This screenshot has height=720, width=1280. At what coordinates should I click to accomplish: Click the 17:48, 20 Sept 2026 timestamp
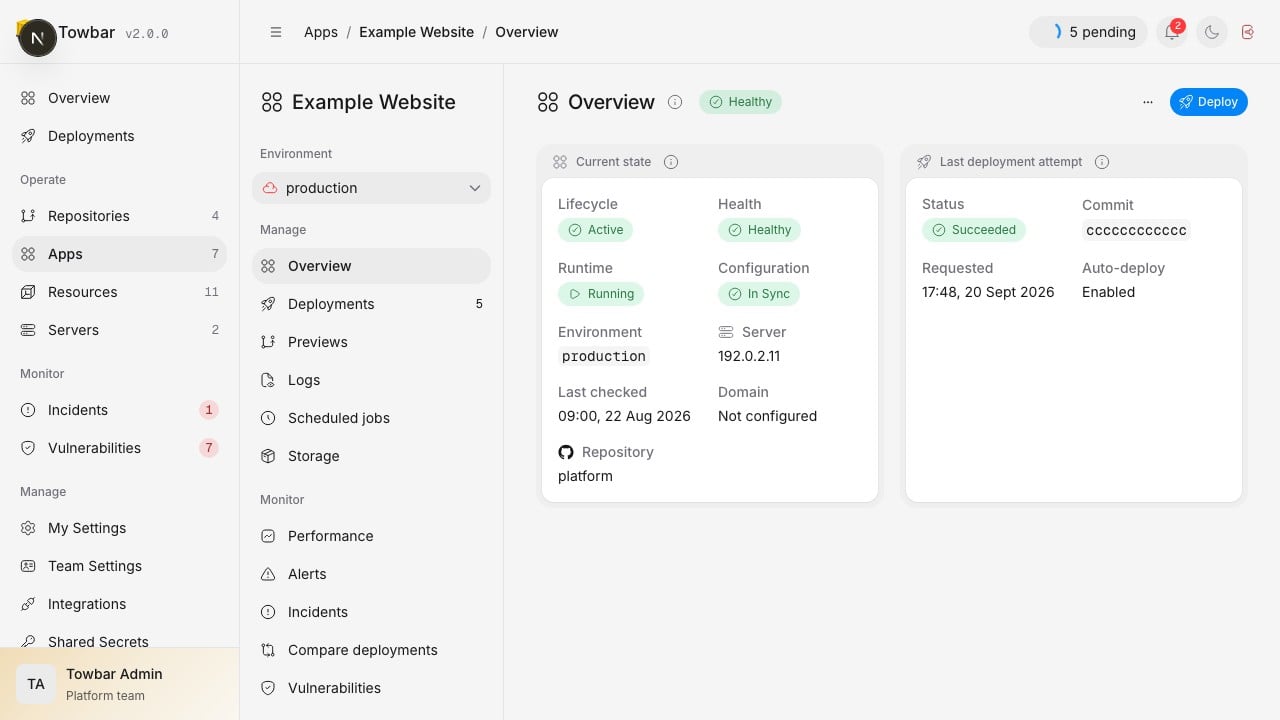[988, 292]
